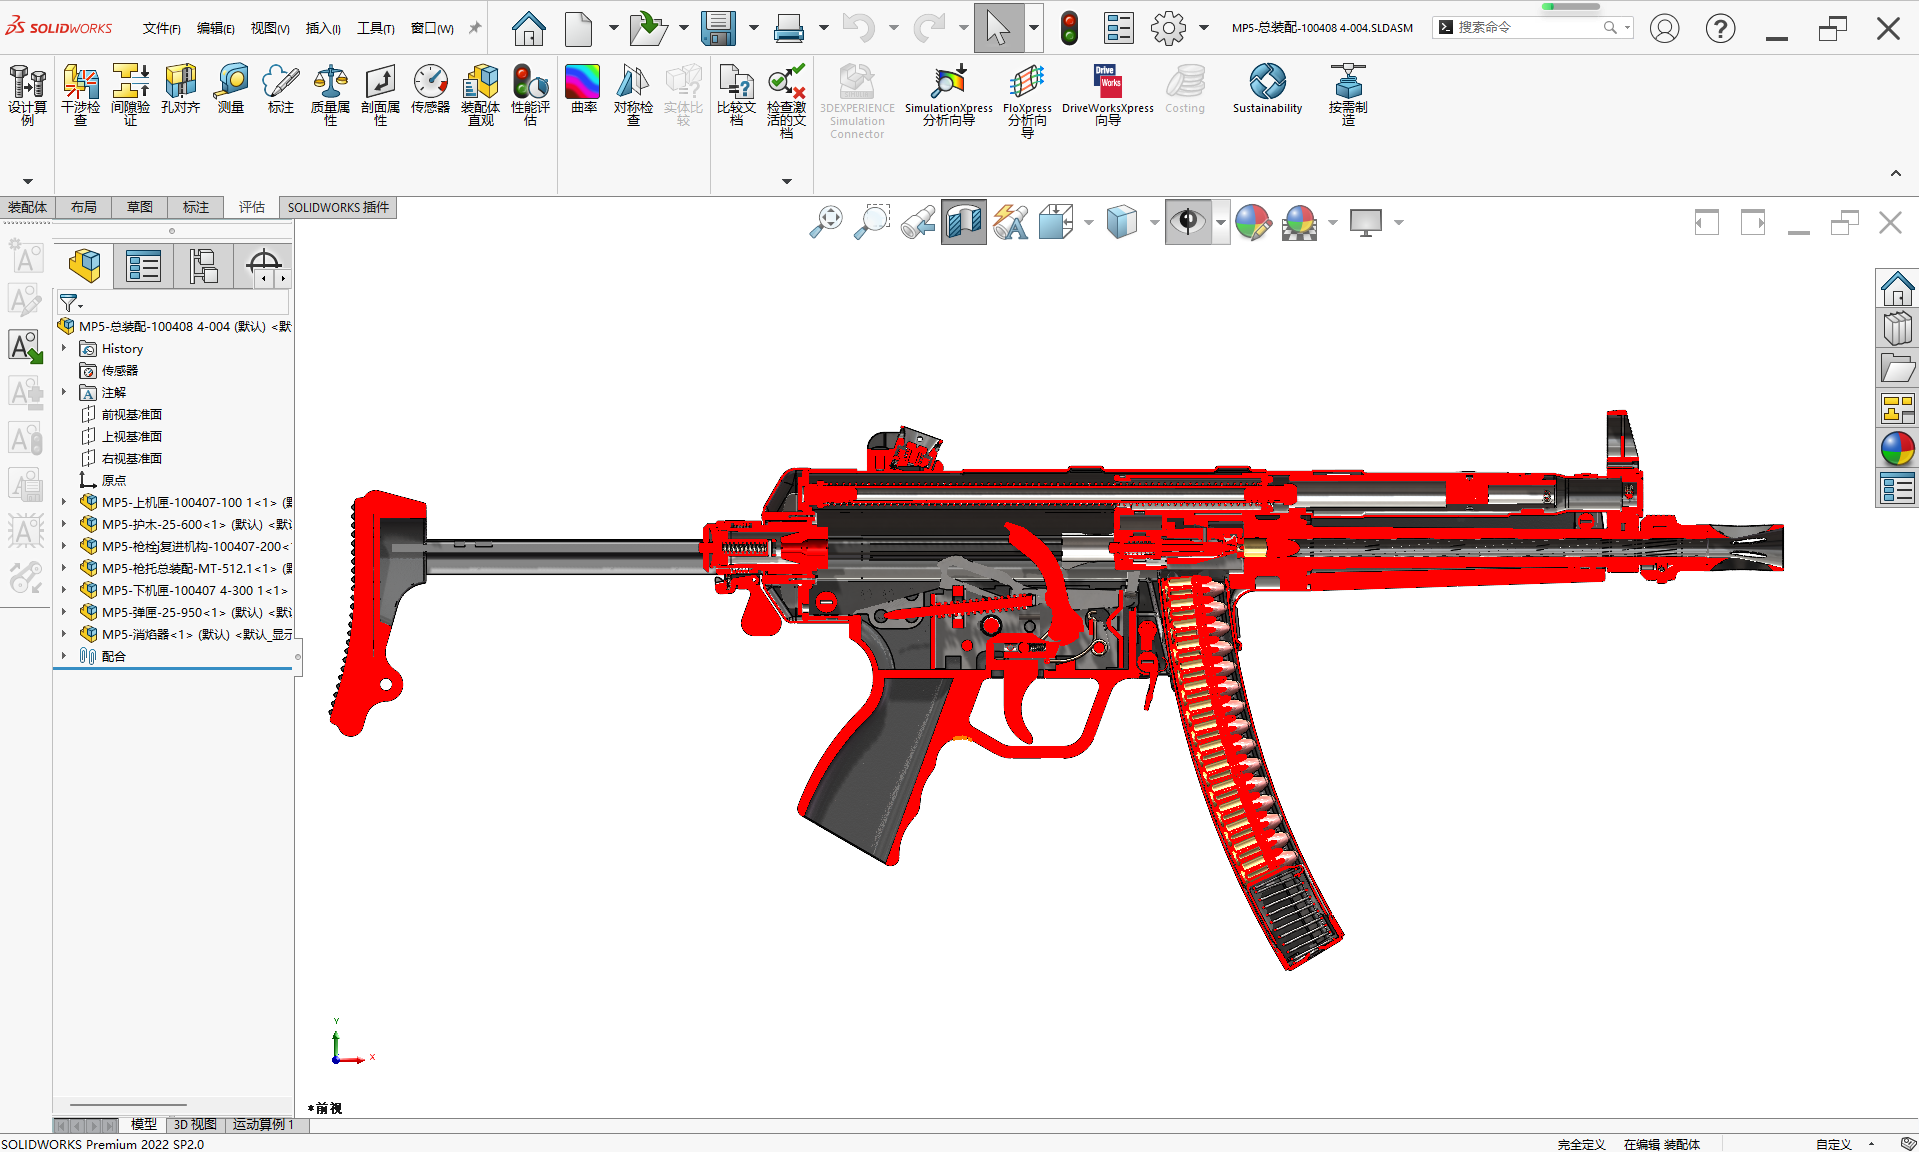Open the Appearances task pane tab
The height and width of the screenshot is (1152, 1919).
(x=1897, y=449)
